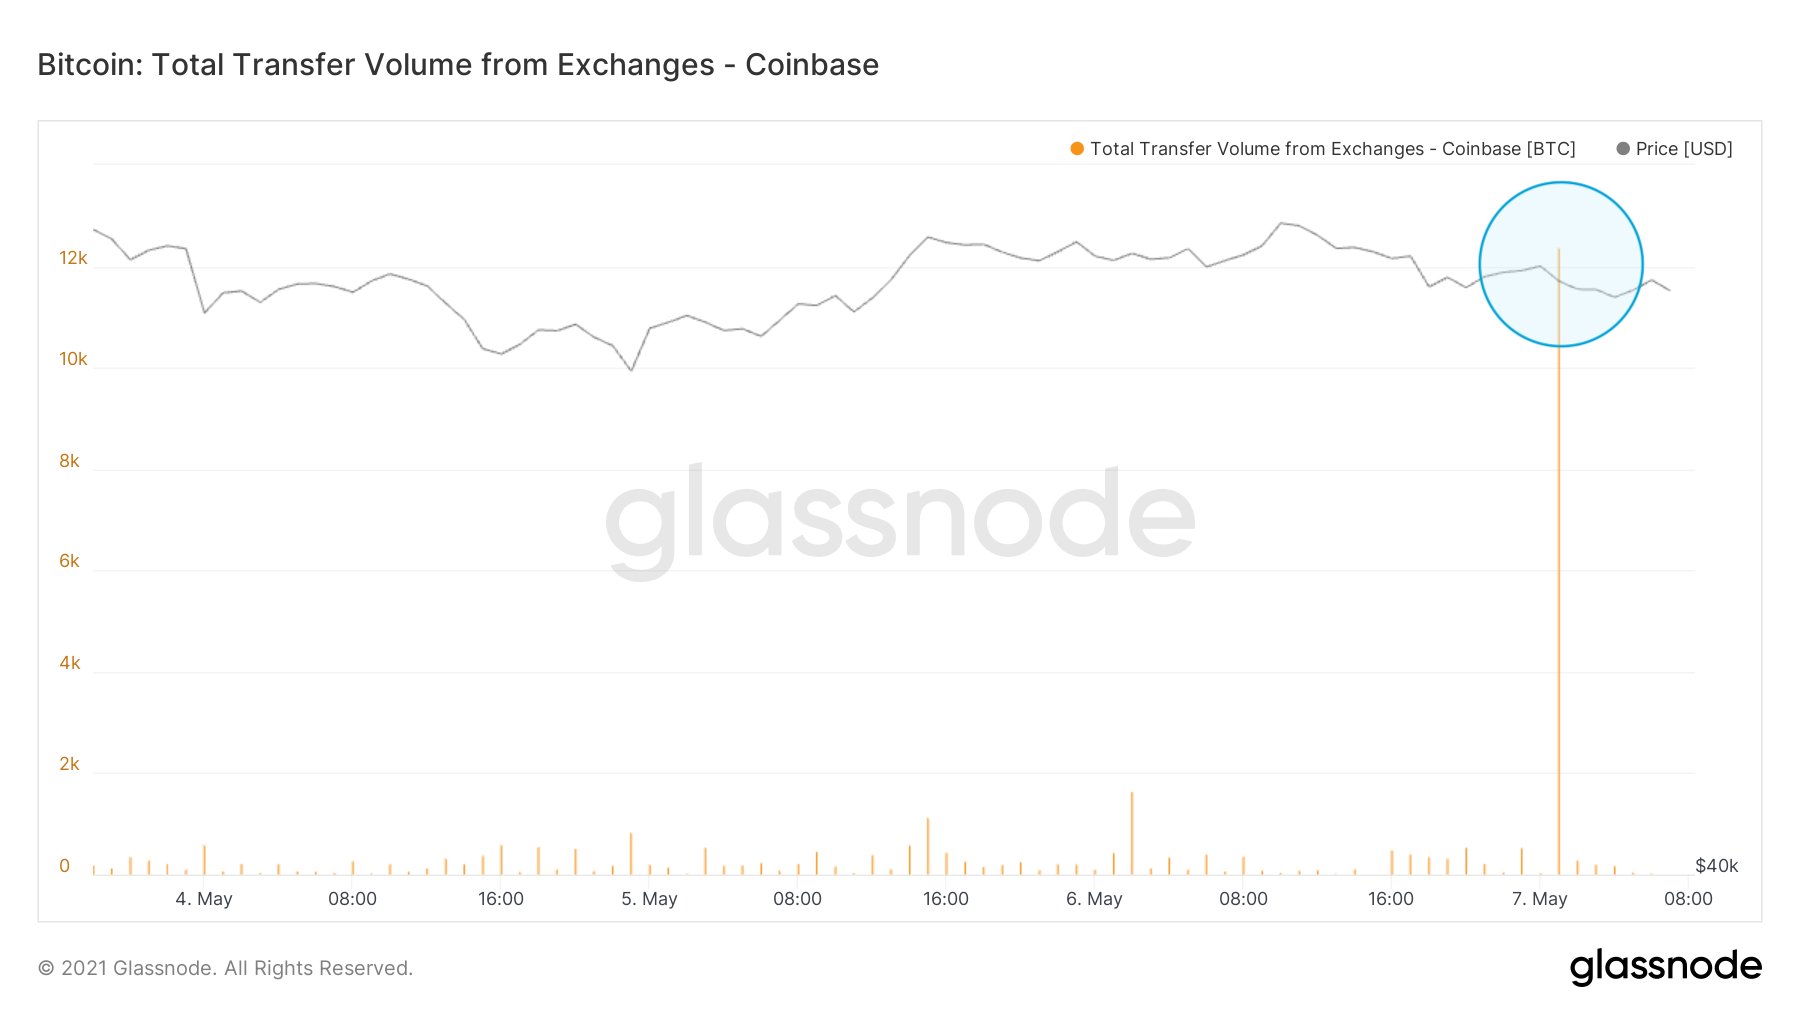Click the orange bar near 6. May
Image resolution: width=1800 pixels, height=1013 pixels.
(x=1132, y=834)
